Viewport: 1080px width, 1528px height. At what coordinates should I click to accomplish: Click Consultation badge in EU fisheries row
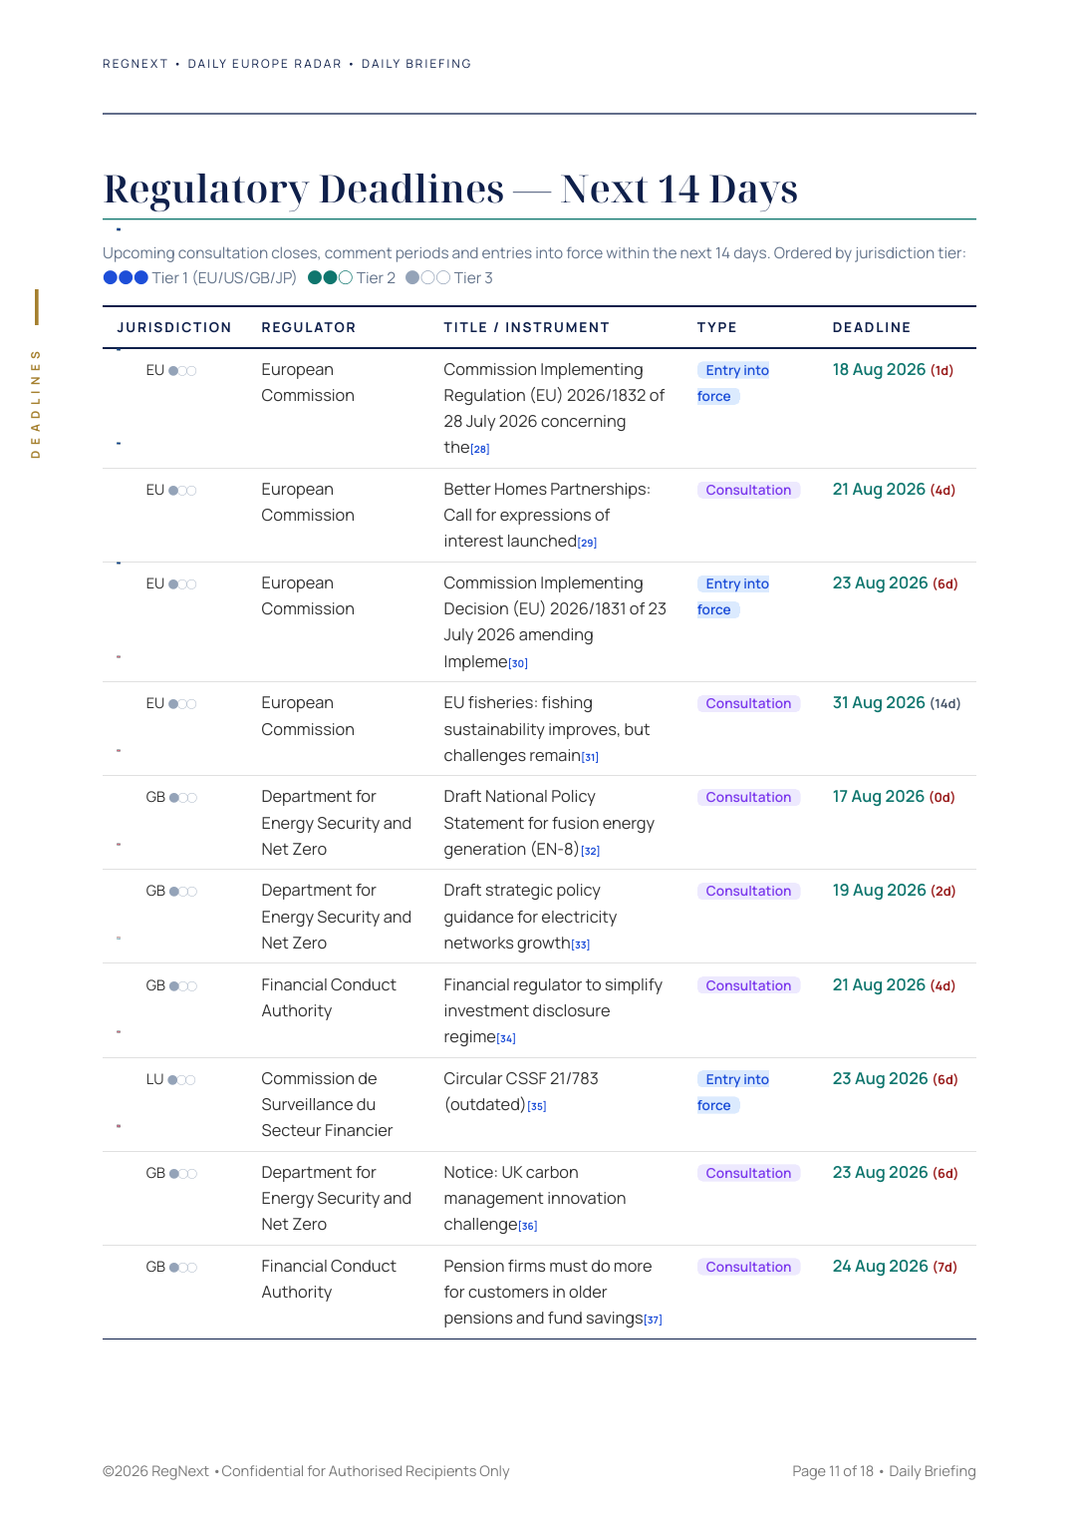pyautogui.click(x=749, y=704)
